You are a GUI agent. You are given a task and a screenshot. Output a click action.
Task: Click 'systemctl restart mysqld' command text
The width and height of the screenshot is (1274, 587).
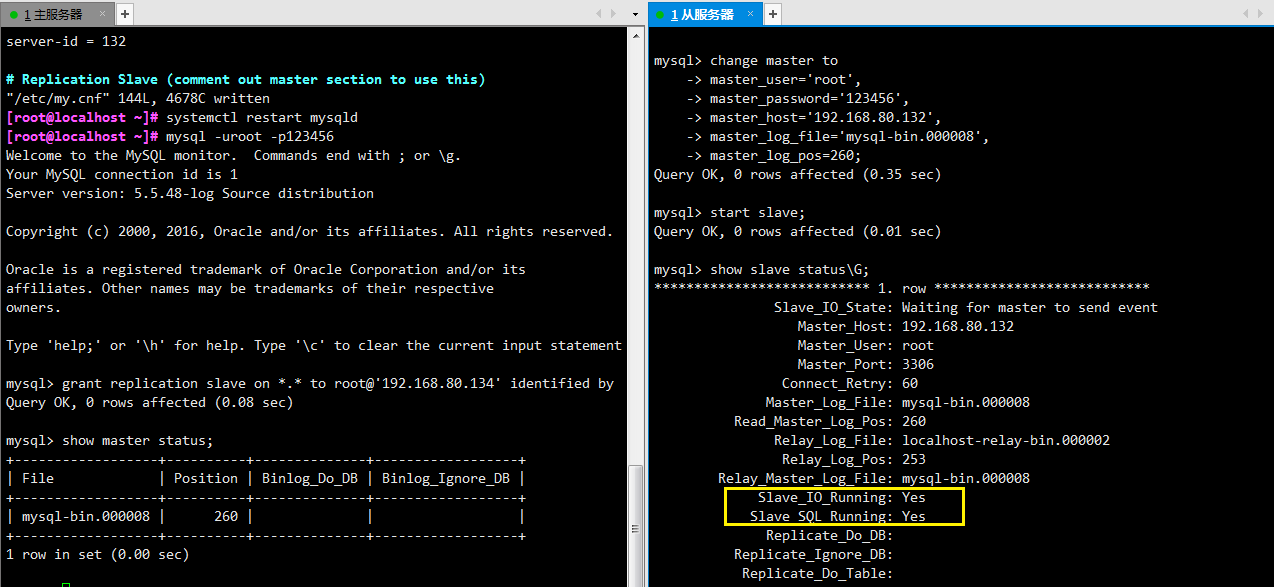(x=262, y=117)
